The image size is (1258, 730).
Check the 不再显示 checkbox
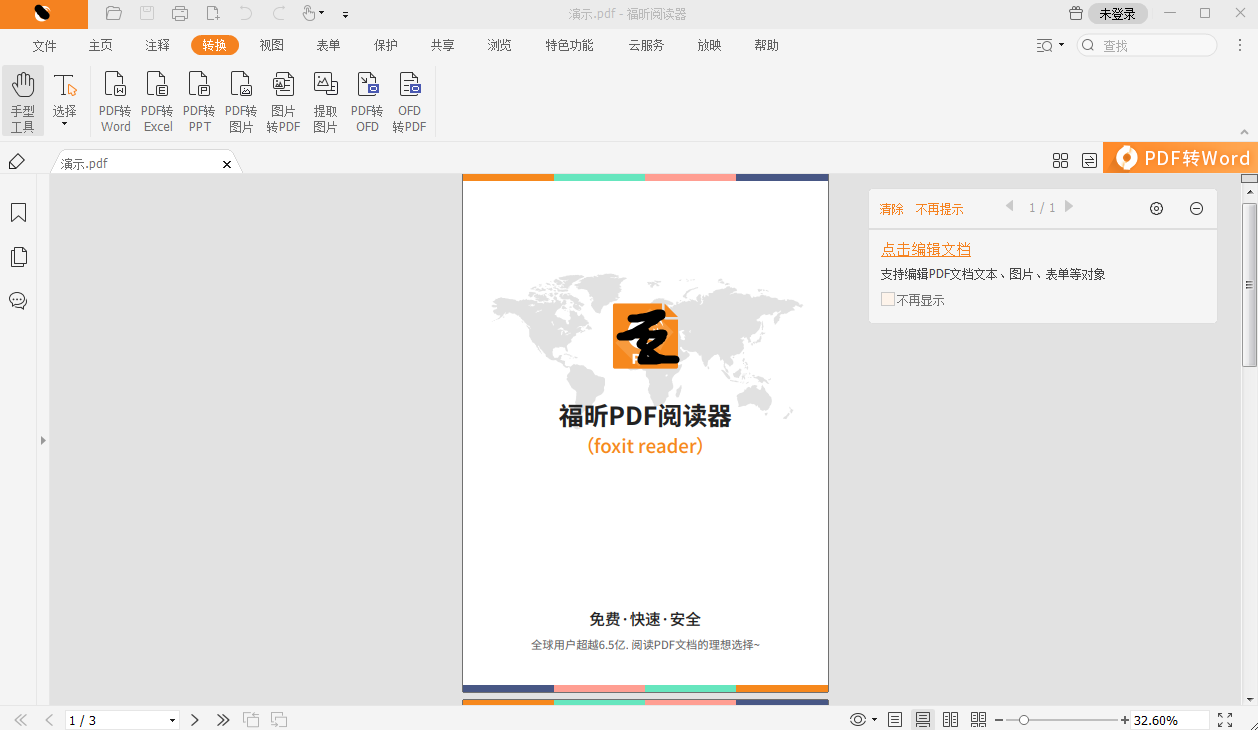(x=888, y=300)
